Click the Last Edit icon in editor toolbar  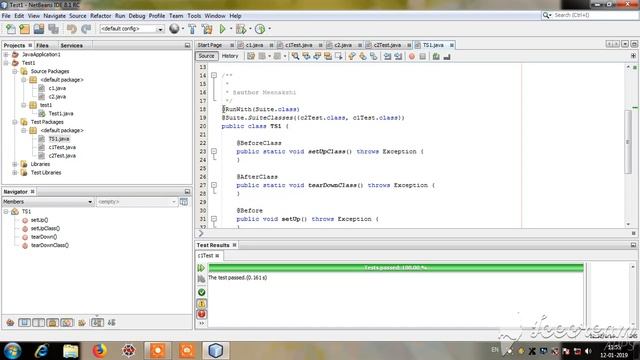(251, 56)
